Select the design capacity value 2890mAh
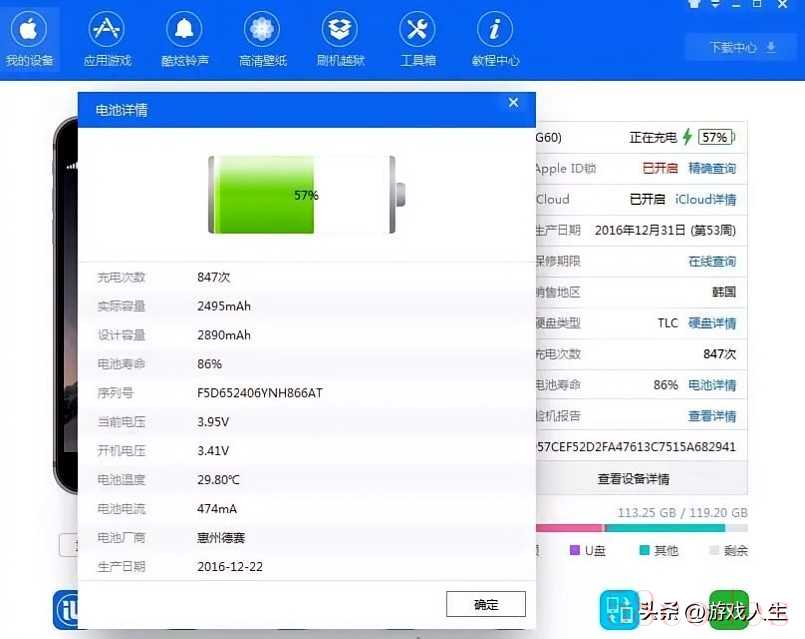Screen dimensions: 805x639 pos(224,335)
